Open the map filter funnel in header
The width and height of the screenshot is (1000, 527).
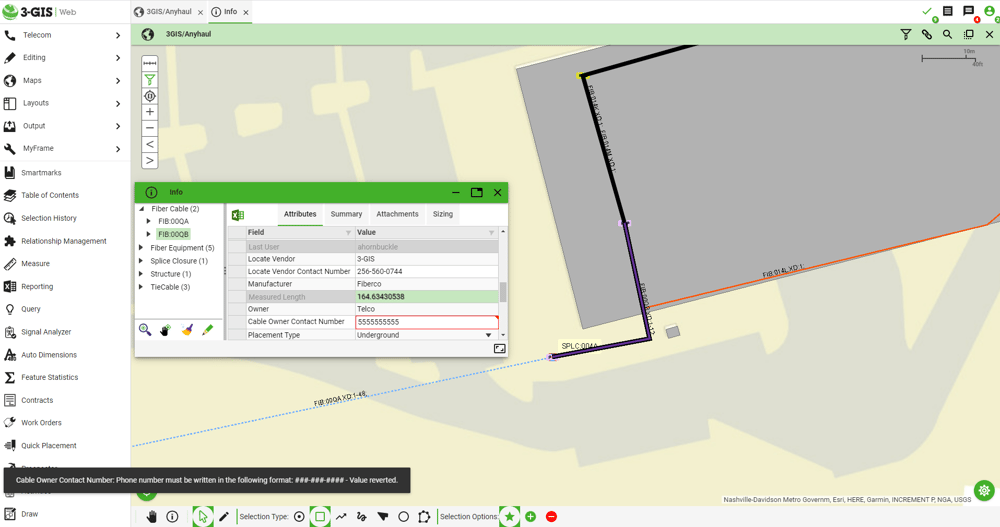906,34
